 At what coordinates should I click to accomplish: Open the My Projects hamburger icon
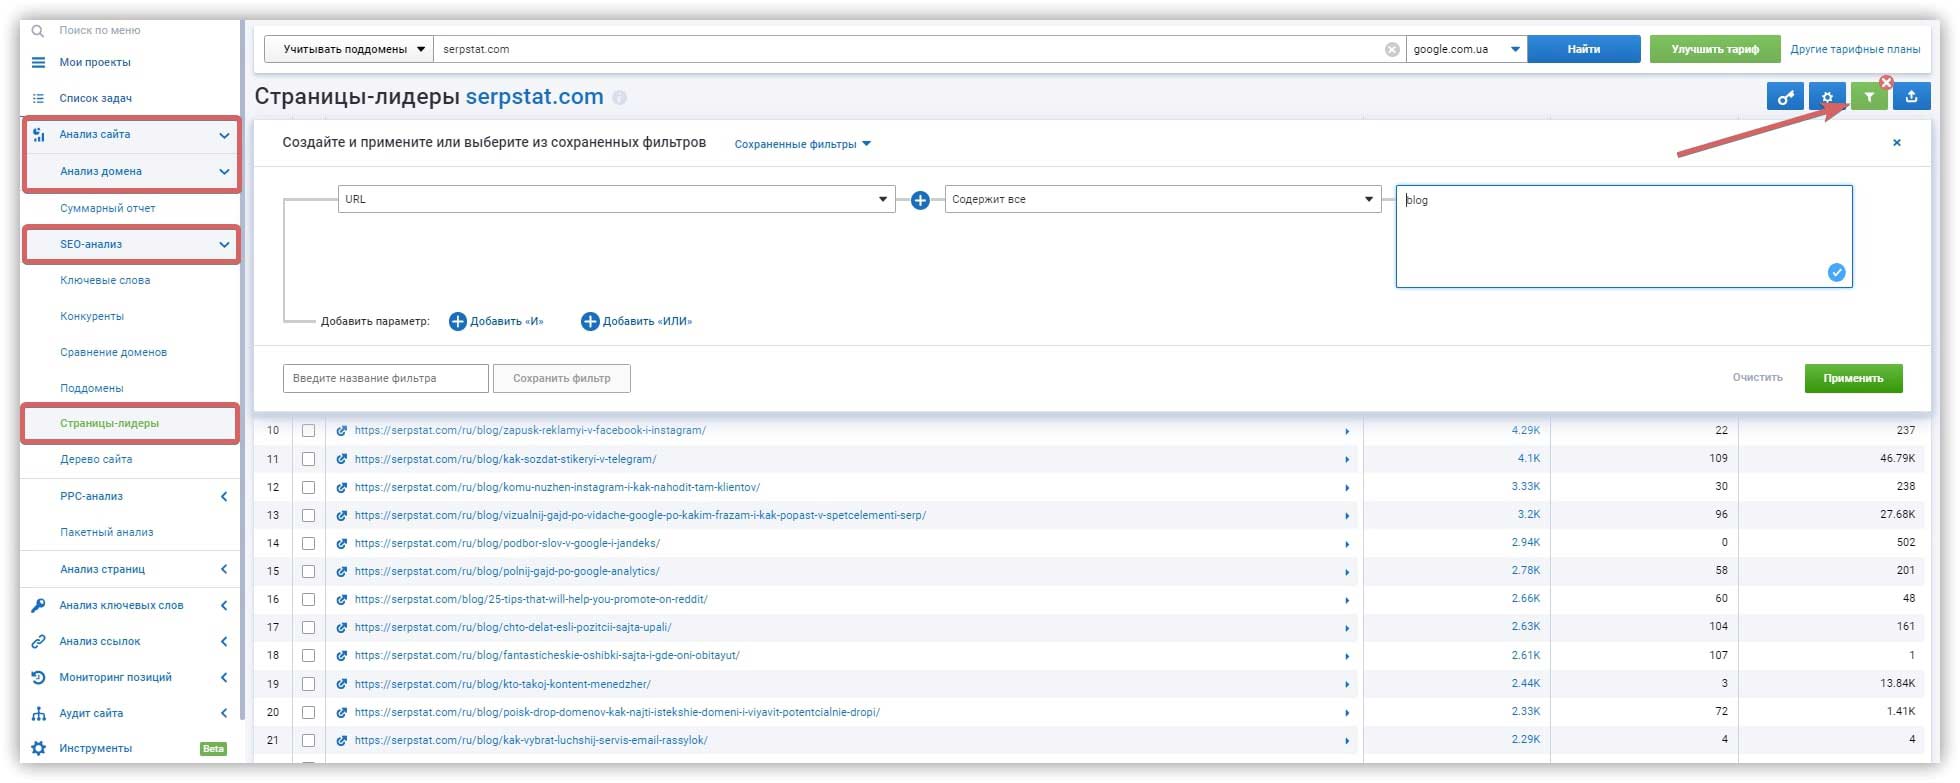point(38,62)
